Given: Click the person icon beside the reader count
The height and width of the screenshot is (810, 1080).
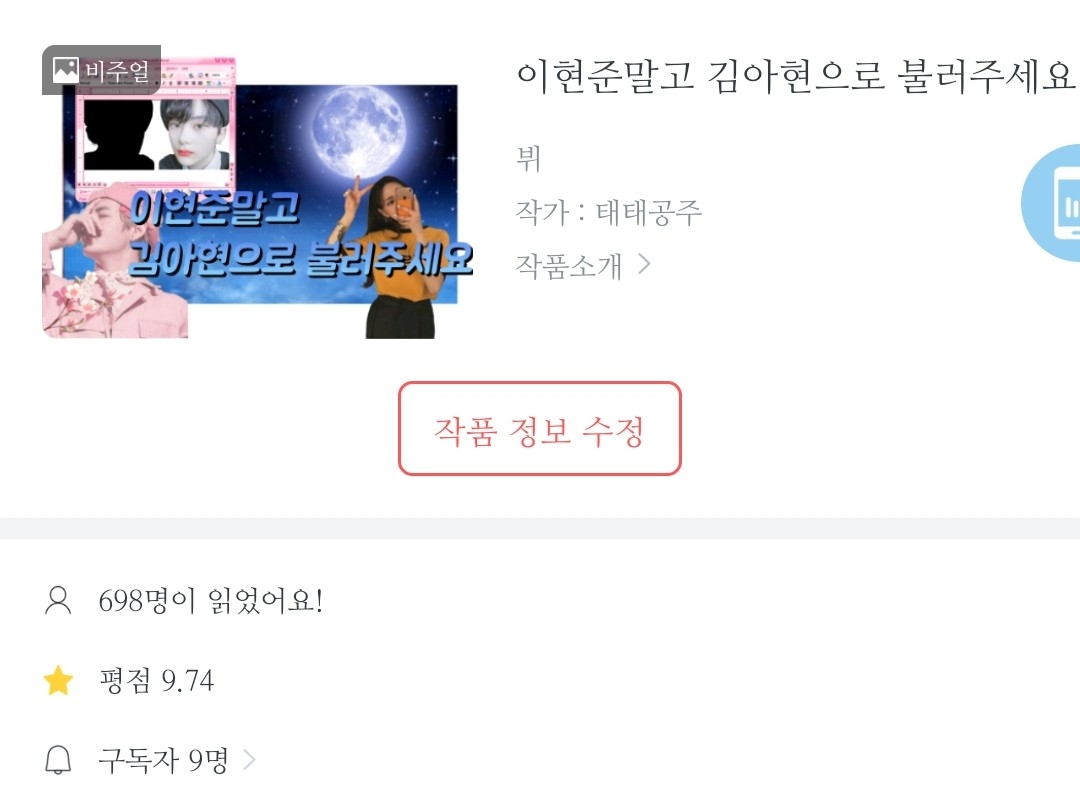Looking at the screenshot, I should (58, 601).
